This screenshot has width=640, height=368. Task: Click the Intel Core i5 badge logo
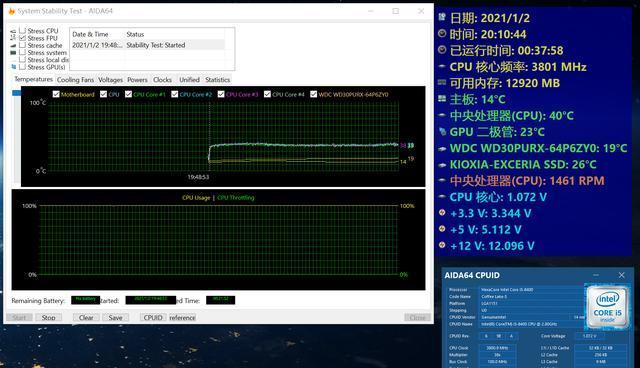pyautogui.click(x=607, y=306)
